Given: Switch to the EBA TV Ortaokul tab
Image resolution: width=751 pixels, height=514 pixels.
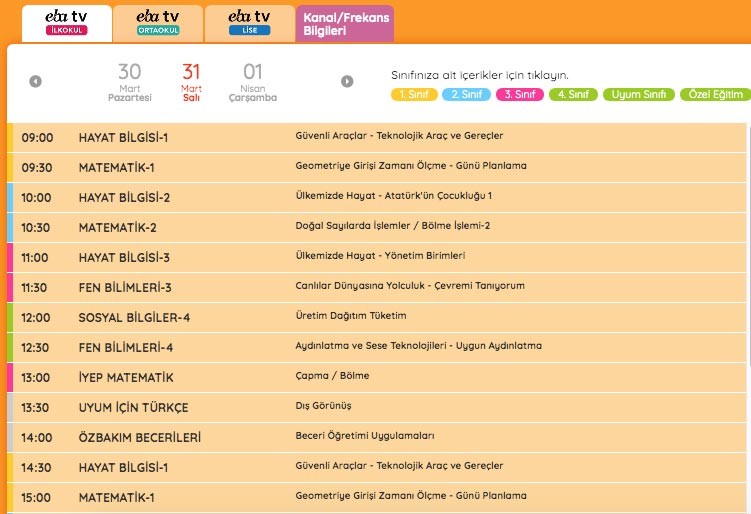Looking at the screenshot, I should 157,23.
